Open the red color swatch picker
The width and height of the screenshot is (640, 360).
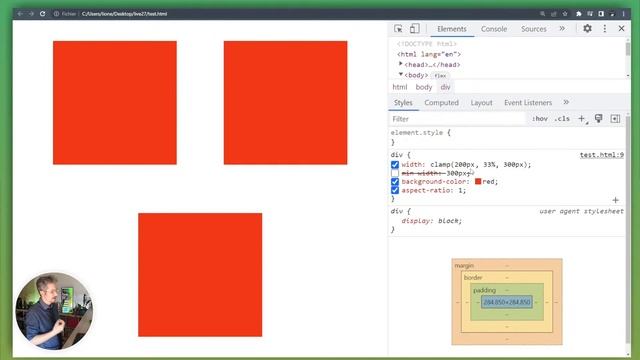coord(478,181)
